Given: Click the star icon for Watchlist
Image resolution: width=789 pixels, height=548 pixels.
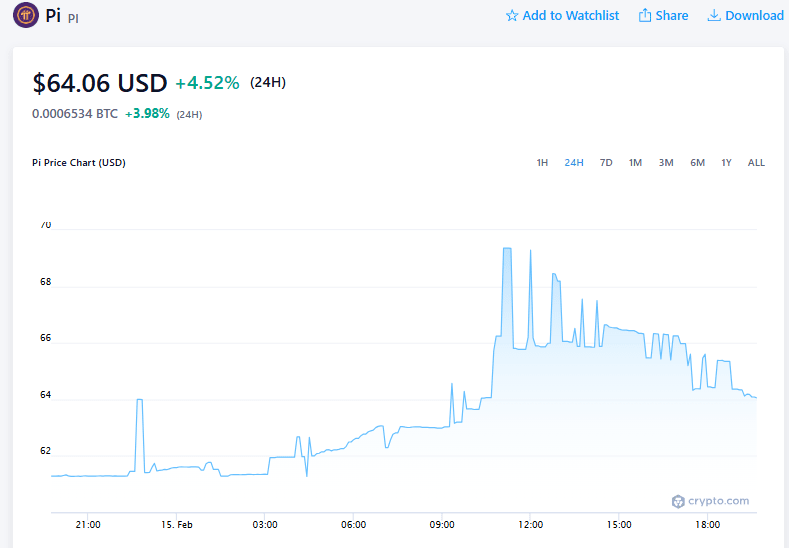Looking at the screenshot, I should pyautogui.click(x=512, y=16).
